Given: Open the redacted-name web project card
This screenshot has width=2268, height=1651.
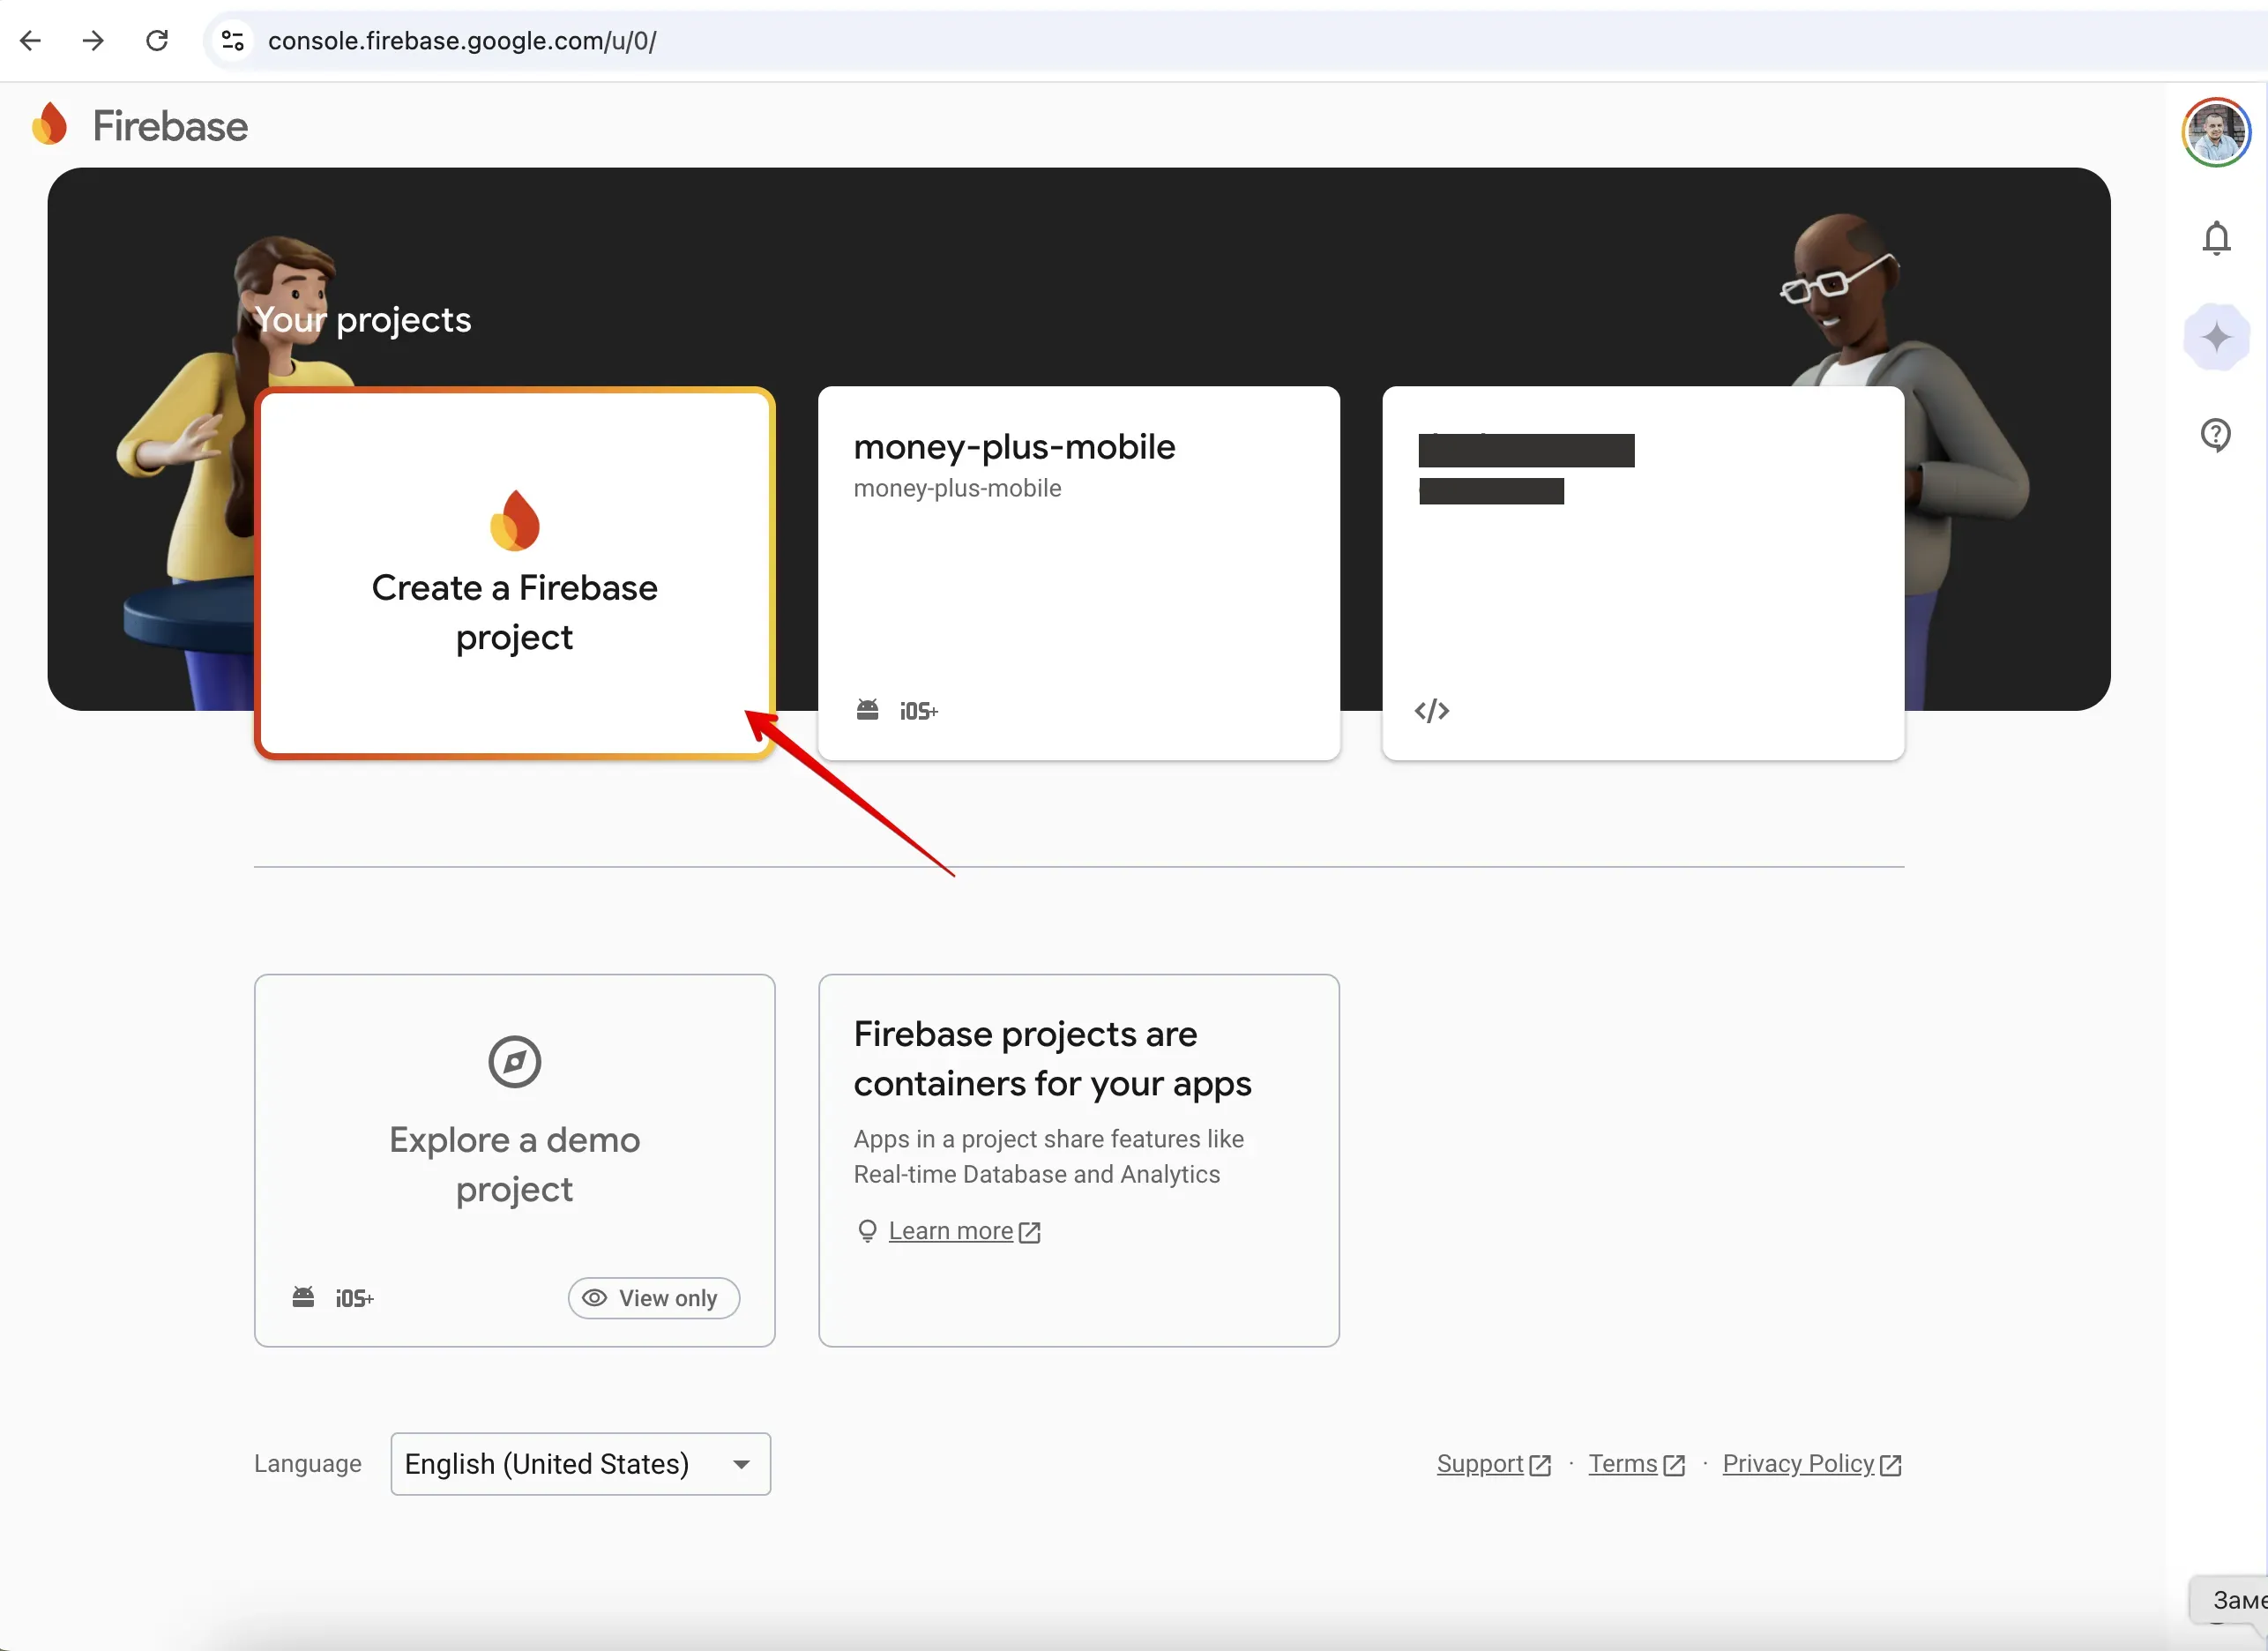Looking at the screenshot, I should click(x=1642, y=573).
